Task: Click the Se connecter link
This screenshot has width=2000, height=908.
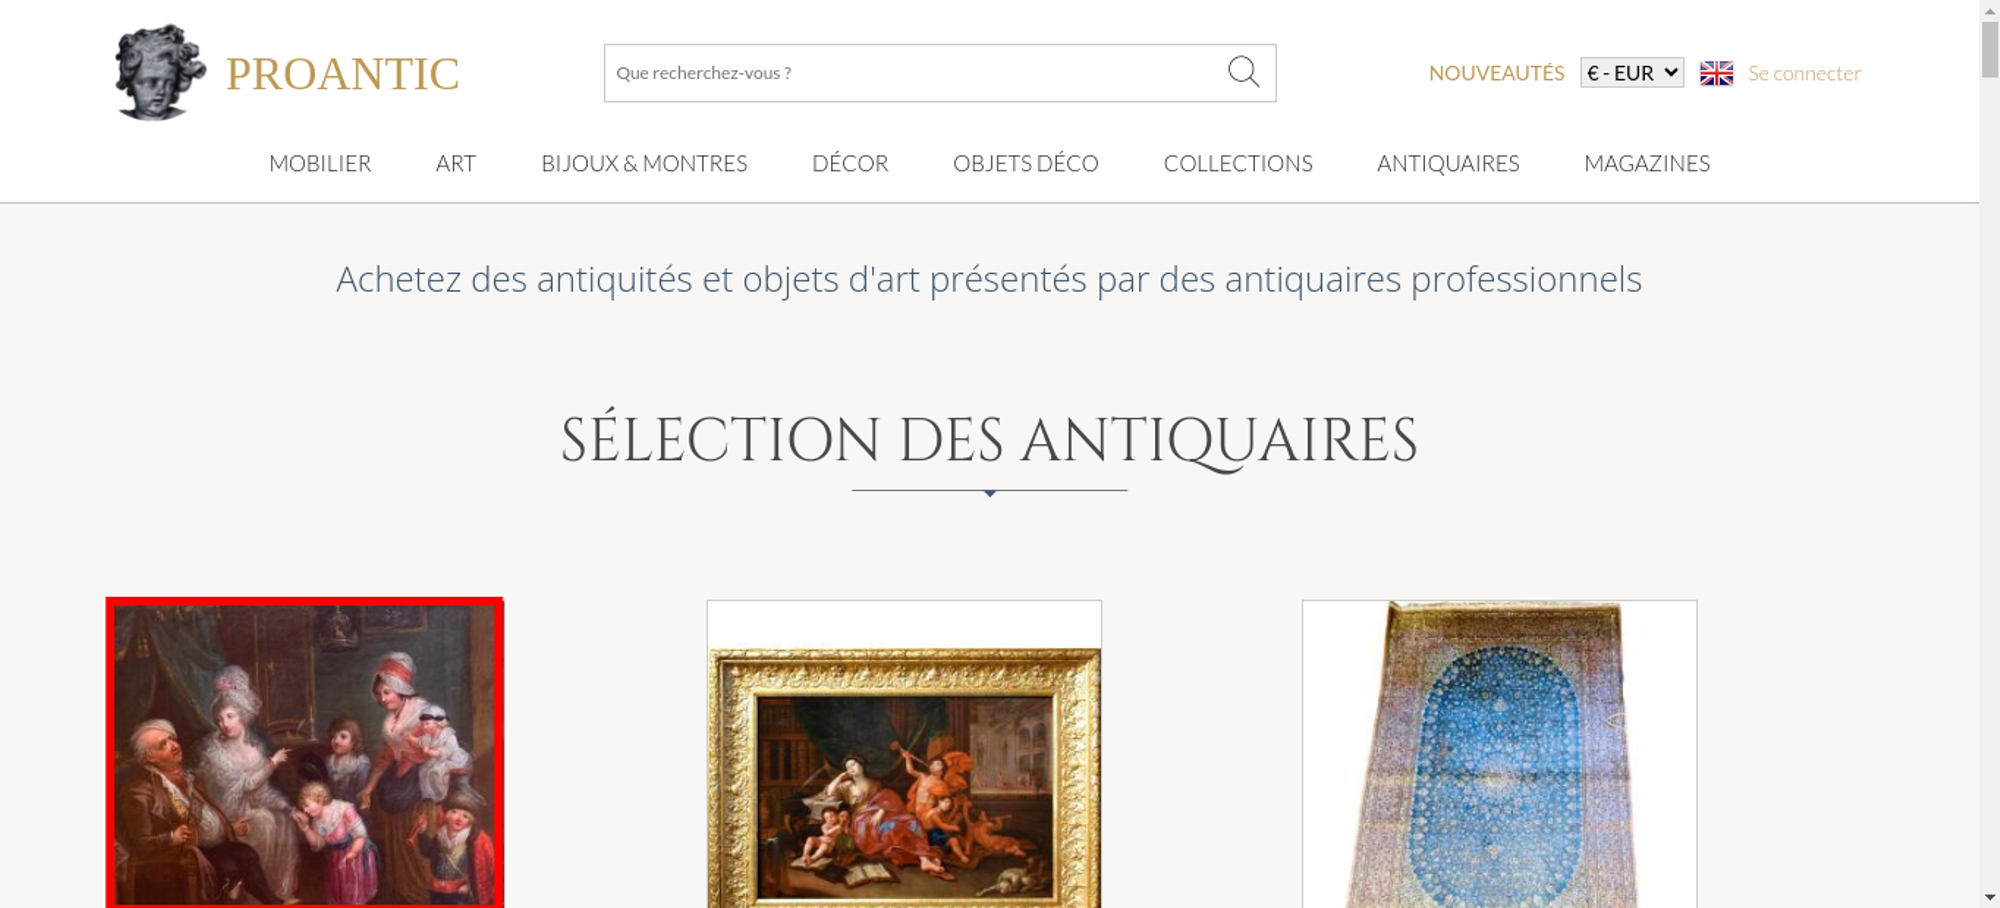Action: point(1804,73)
